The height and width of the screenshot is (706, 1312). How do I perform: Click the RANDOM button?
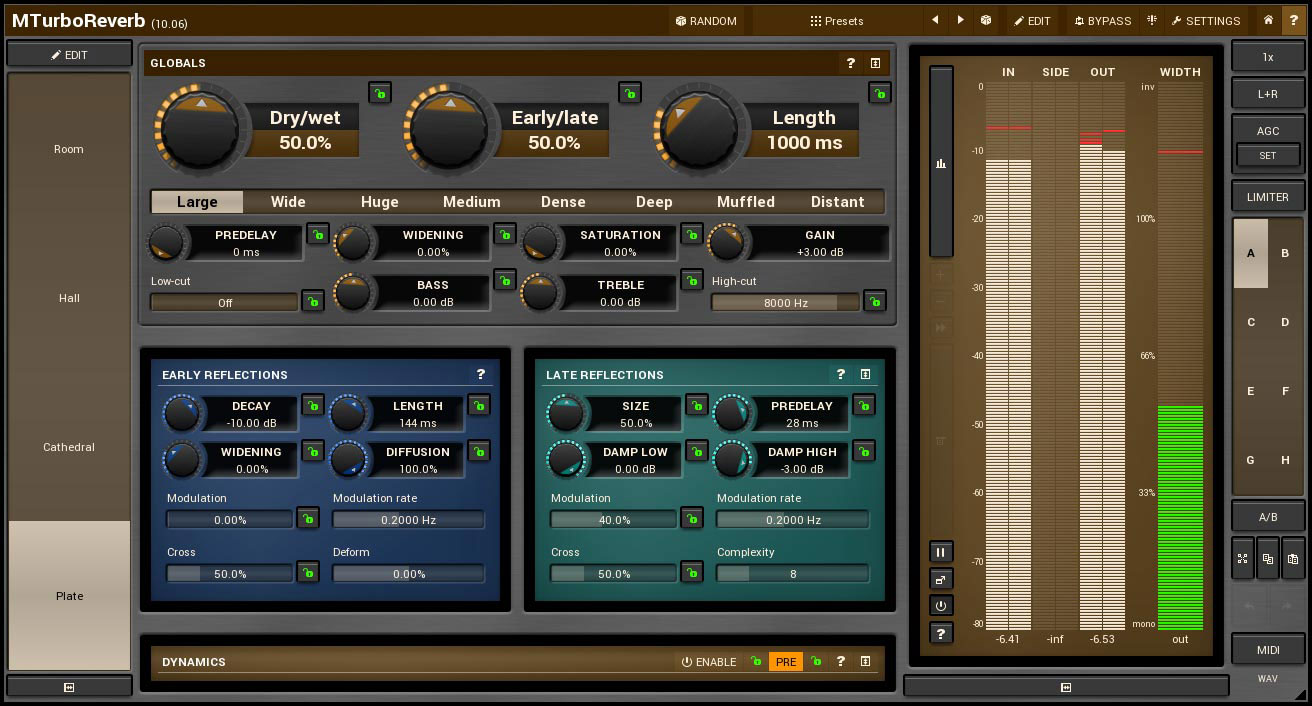[706, 20]
